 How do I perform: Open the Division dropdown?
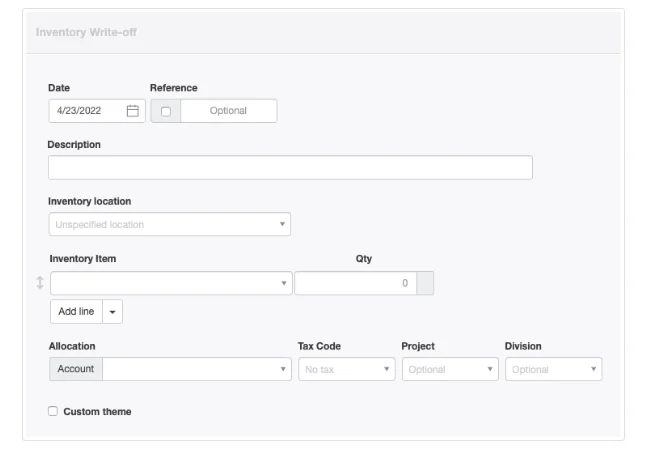(x=554, y=369)
